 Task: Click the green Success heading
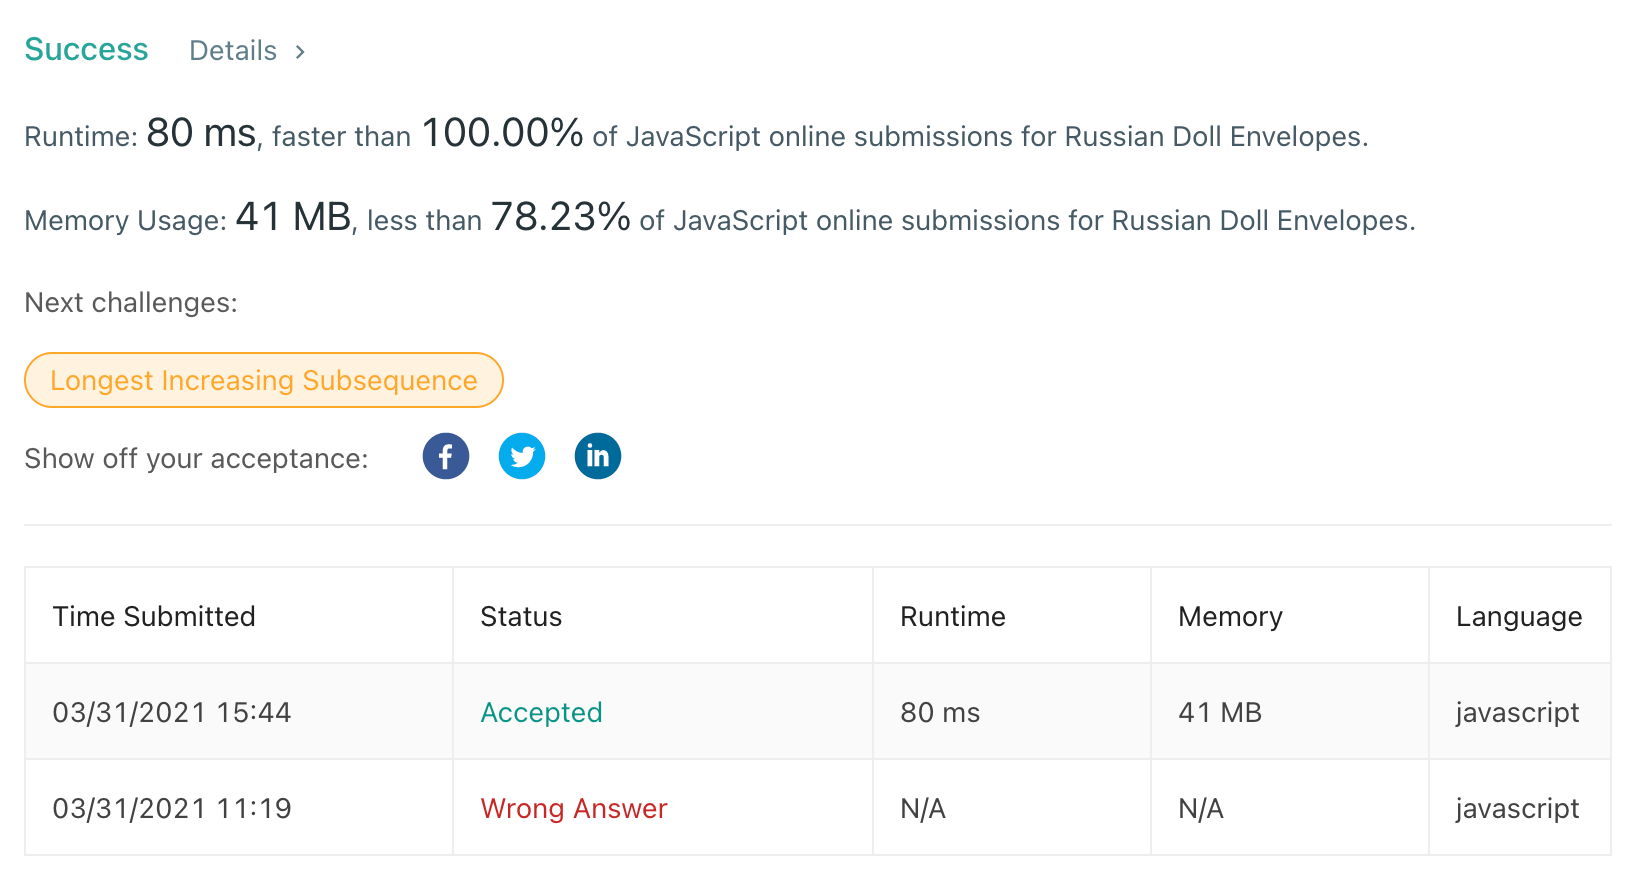click(86, 50)
